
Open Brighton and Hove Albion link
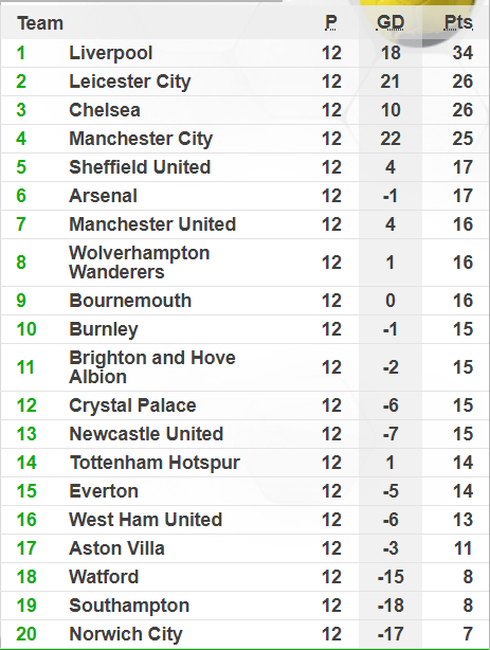point(152,367)
